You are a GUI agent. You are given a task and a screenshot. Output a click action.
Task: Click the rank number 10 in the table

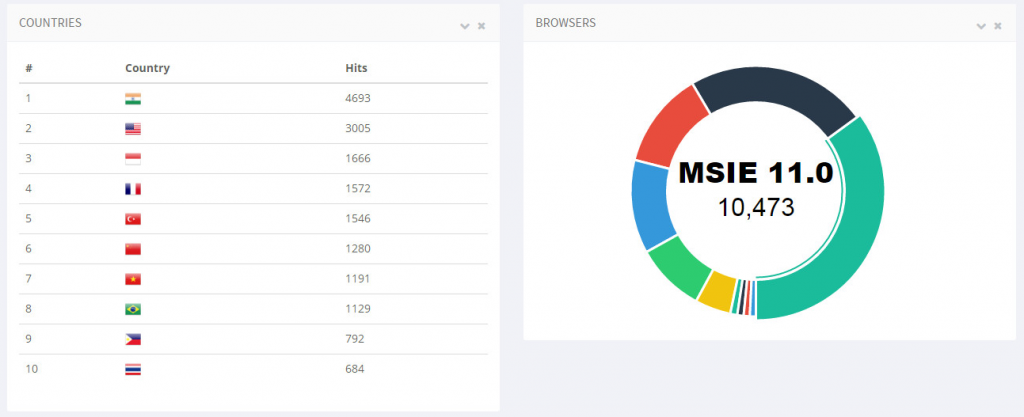pyautogui.click(x=32, y=368)
